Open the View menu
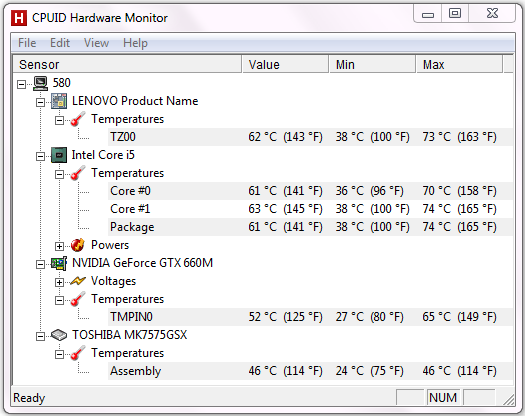This screenshot has height=416, width=525. pos(96,43)
